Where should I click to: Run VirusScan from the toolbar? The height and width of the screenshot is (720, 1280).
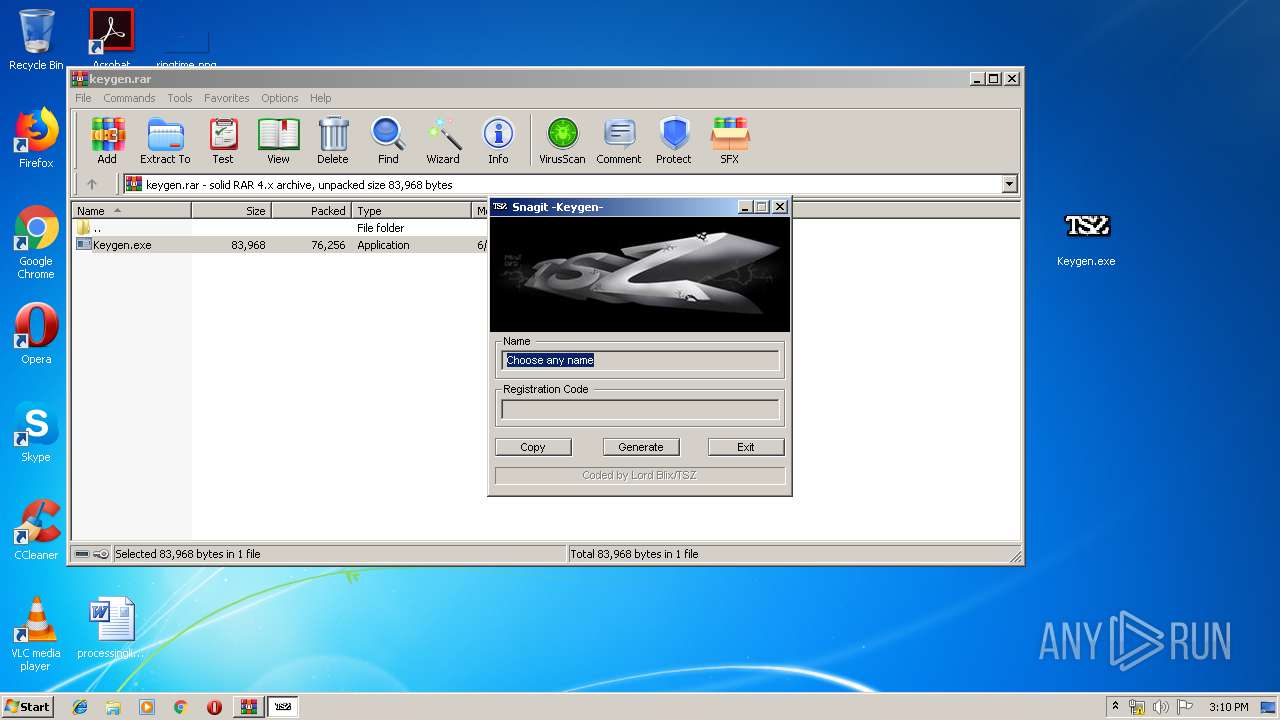tap(562, 140)
